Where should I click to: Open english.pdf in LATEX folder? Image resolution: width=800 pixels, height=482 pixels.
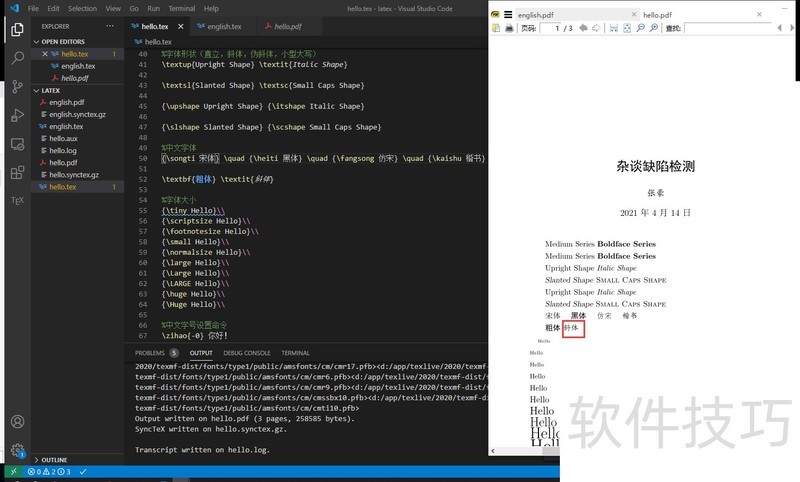pyautogui.click(x=66, y=102)
